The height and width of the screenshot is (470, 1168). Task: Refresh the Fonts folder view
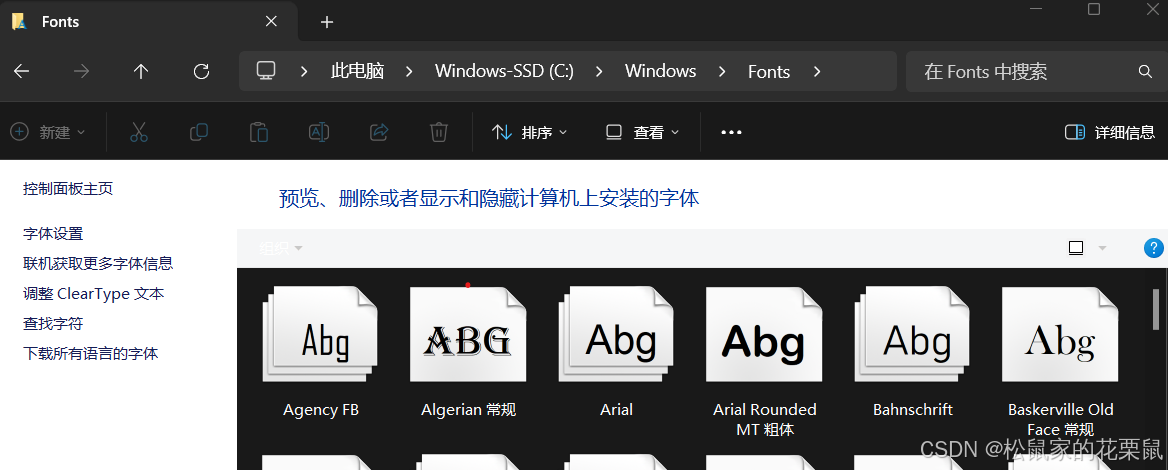(201, 72)
